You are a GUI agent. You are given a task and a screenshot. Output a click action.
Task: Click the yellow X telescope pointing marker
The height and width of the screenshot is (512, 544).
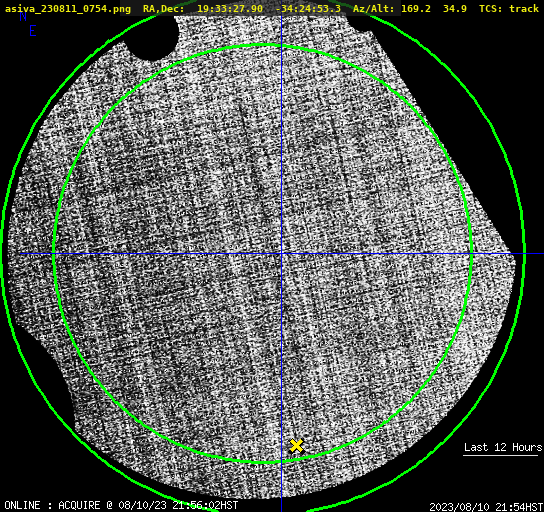pos(296,446)
